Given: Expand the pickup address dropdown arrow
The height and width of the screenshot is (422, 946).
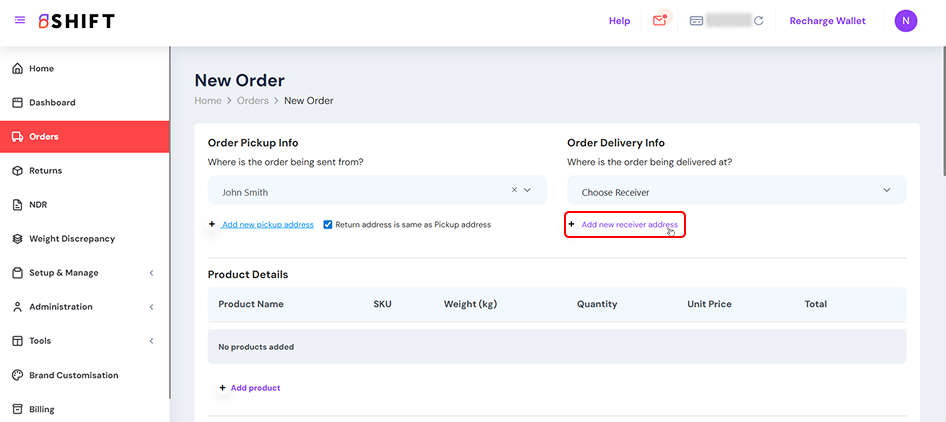Looking at the screenshot, I should point(528,190).
